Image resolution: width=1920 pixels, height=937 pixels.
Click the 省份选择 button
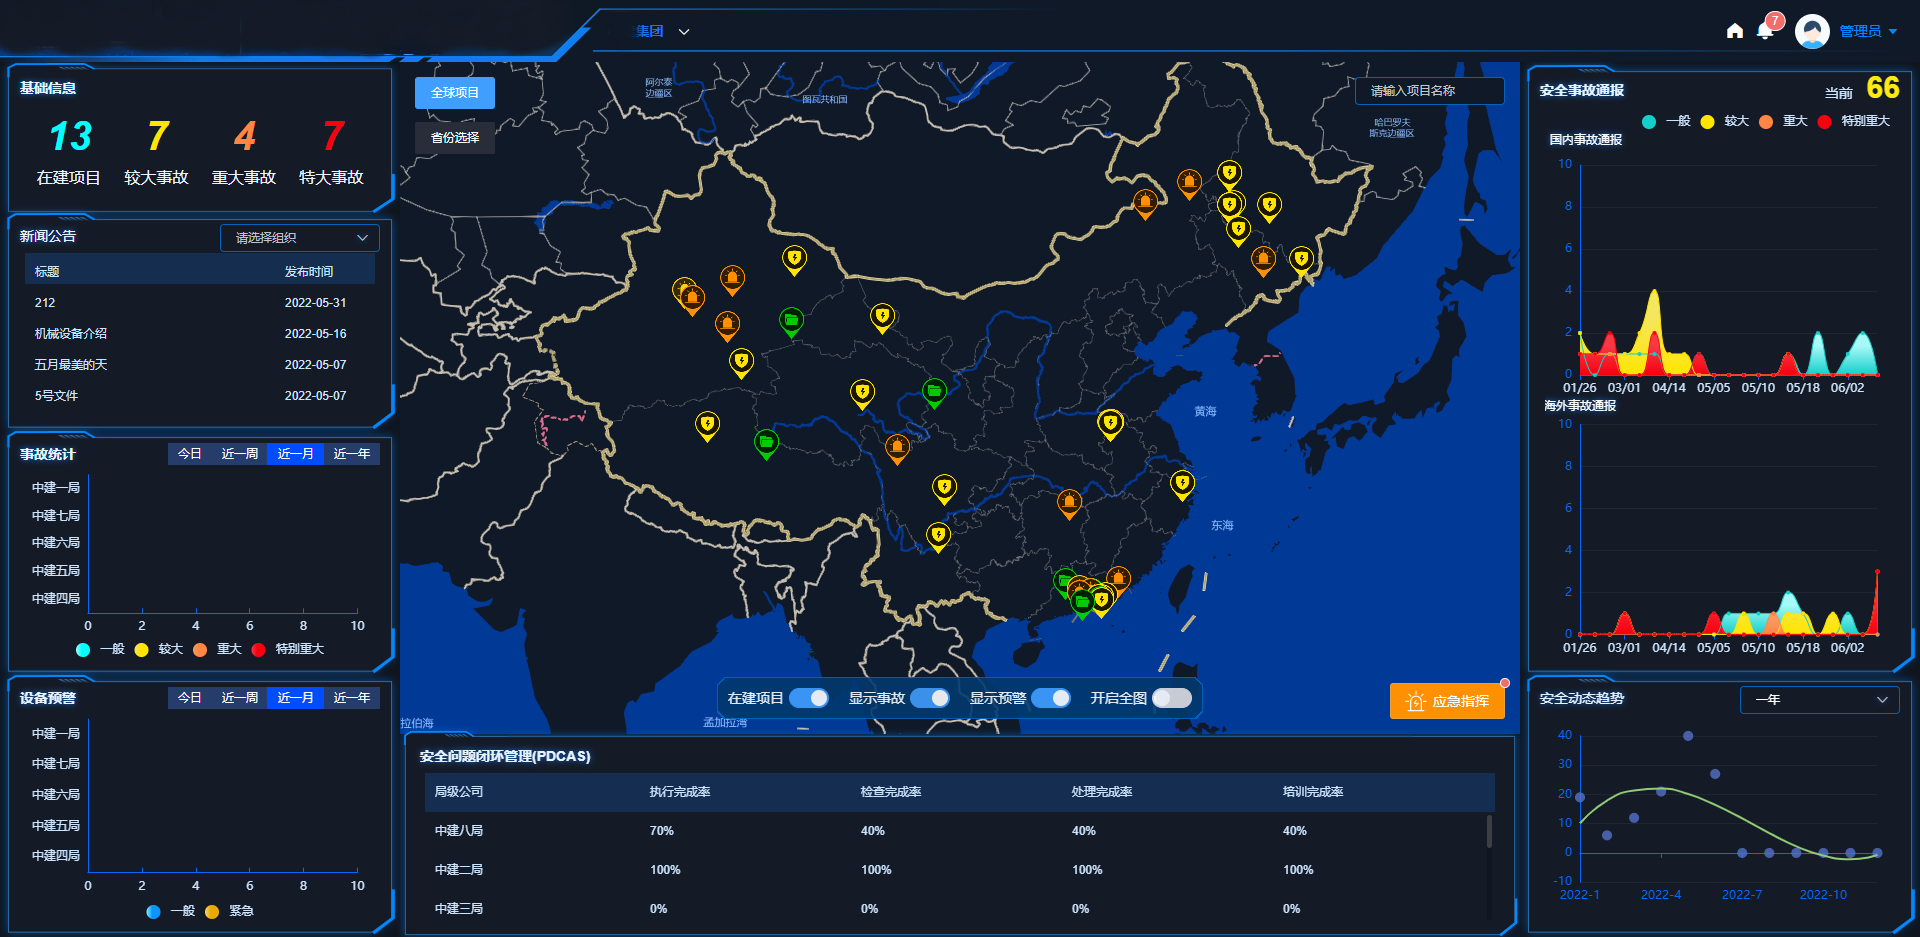(455, 138)
